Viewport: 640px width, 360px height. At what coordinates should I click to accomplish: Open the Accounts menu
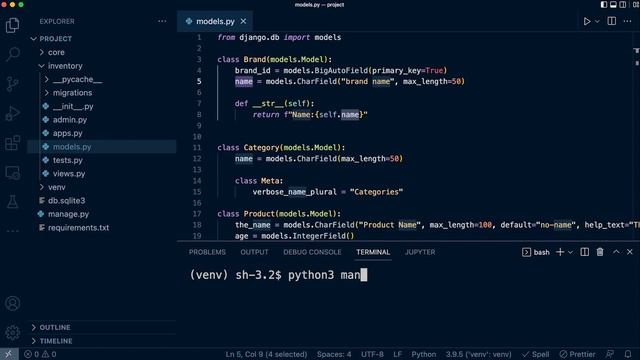(x=12, y=303)
